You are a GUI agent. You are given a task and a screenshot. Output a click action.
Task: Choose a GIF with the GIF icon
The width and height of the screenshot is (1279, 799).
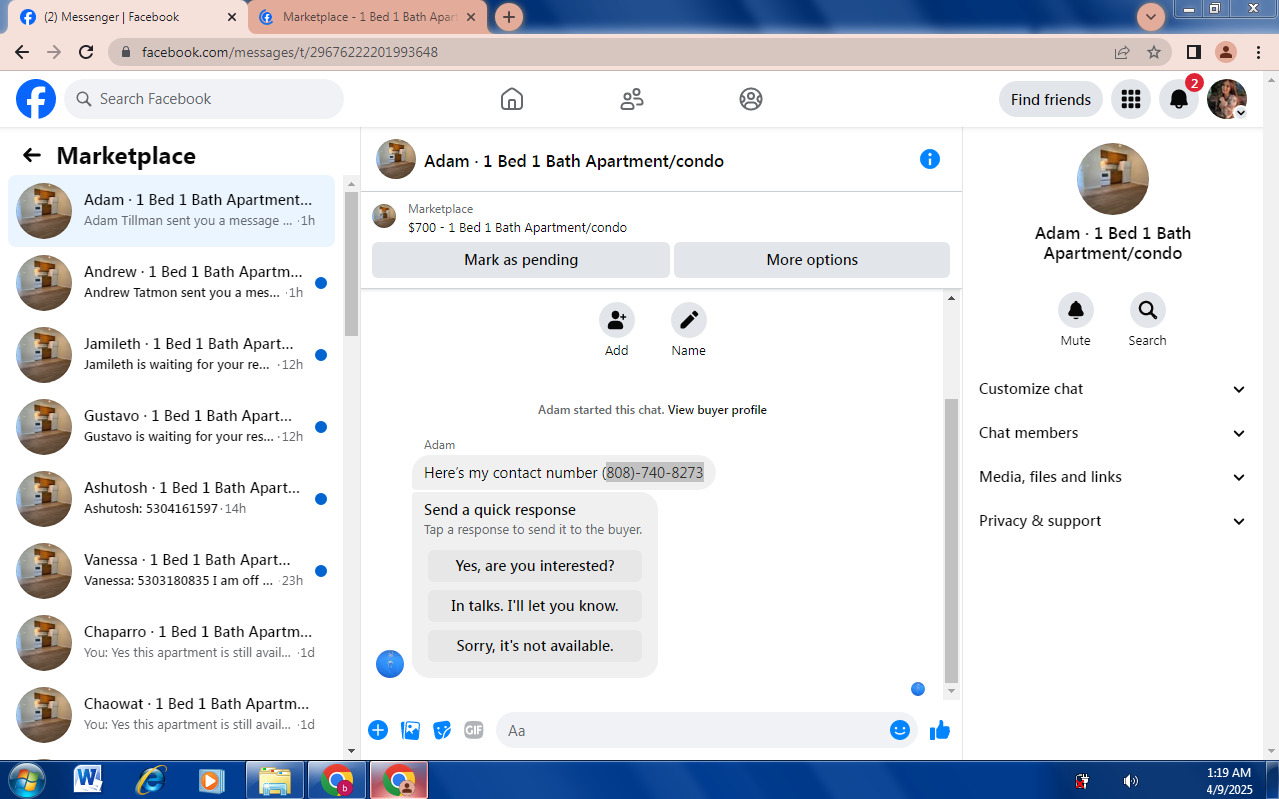click(x=474, y=730)
